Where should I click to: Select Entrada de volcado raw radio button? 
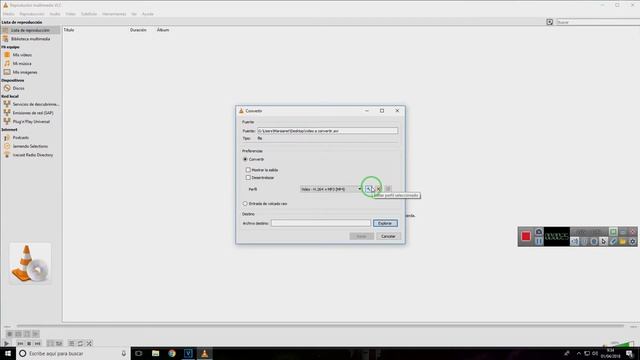pyautogui.click(x=245, y=203)
